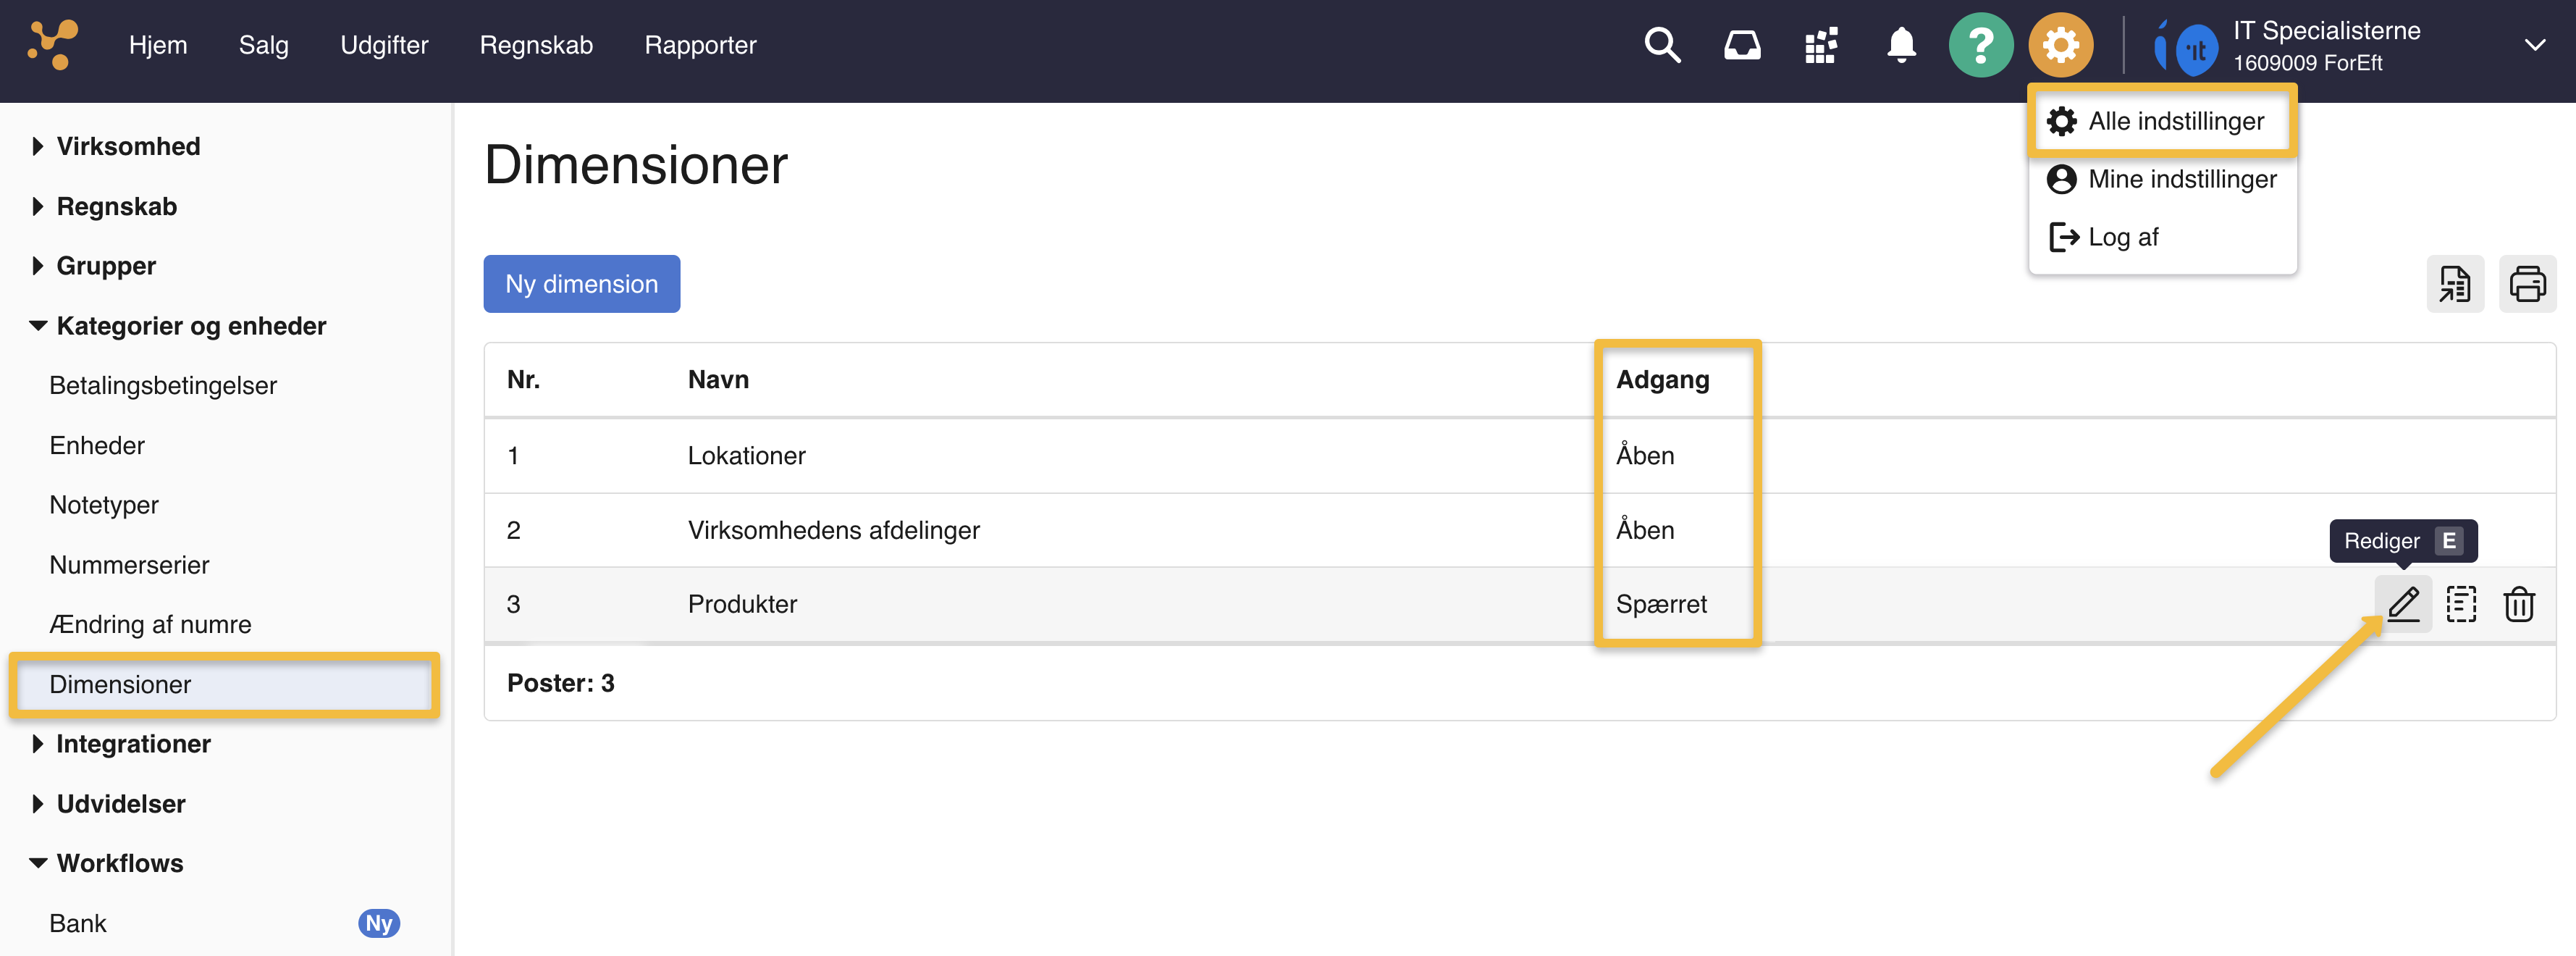The width and height of the screenshot is (2576, 956).
Task: Select the Lokationer table row
Action: pos(746,456)
